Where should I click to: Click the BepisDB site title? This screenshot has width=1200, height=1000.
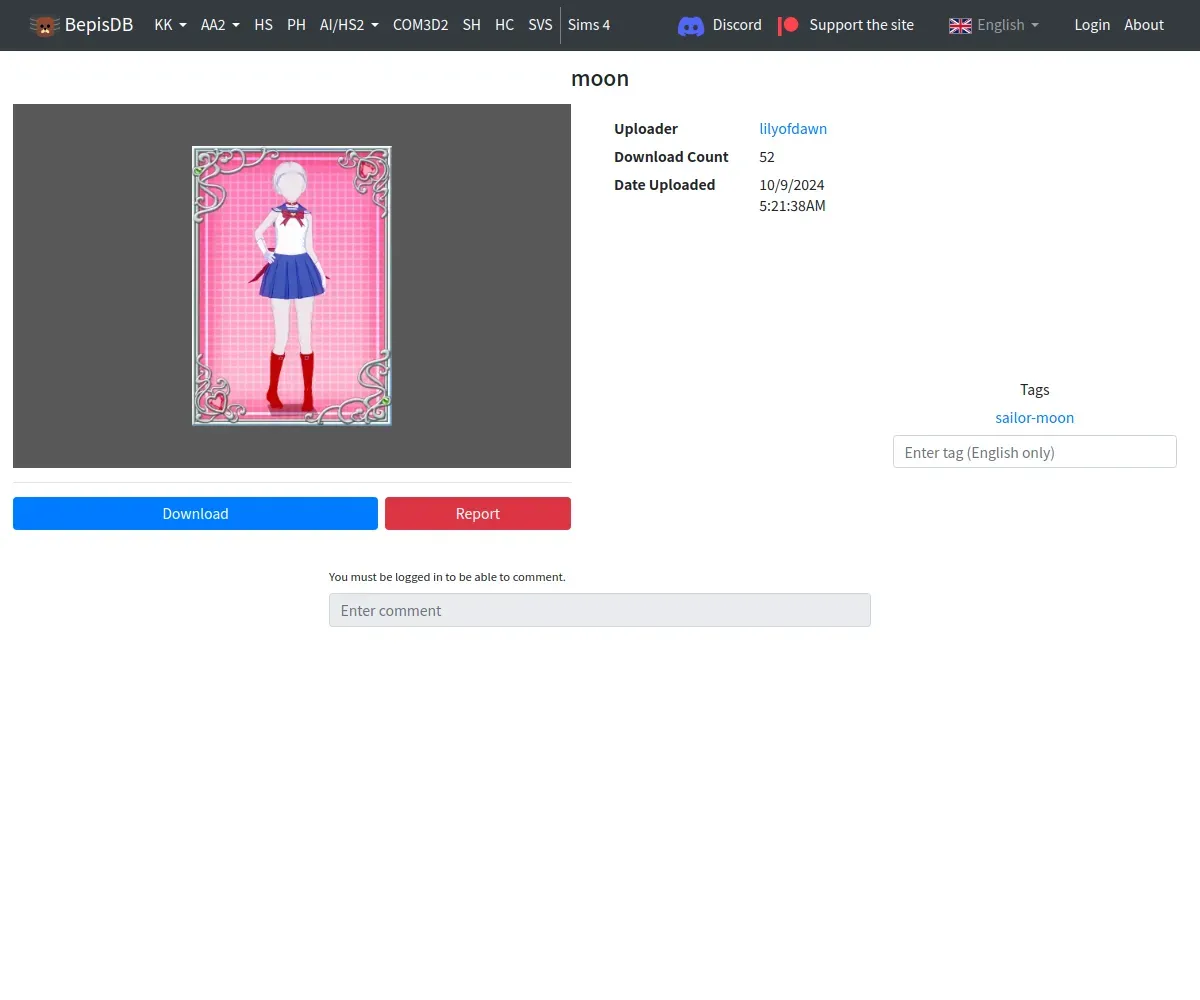[99, 25]
